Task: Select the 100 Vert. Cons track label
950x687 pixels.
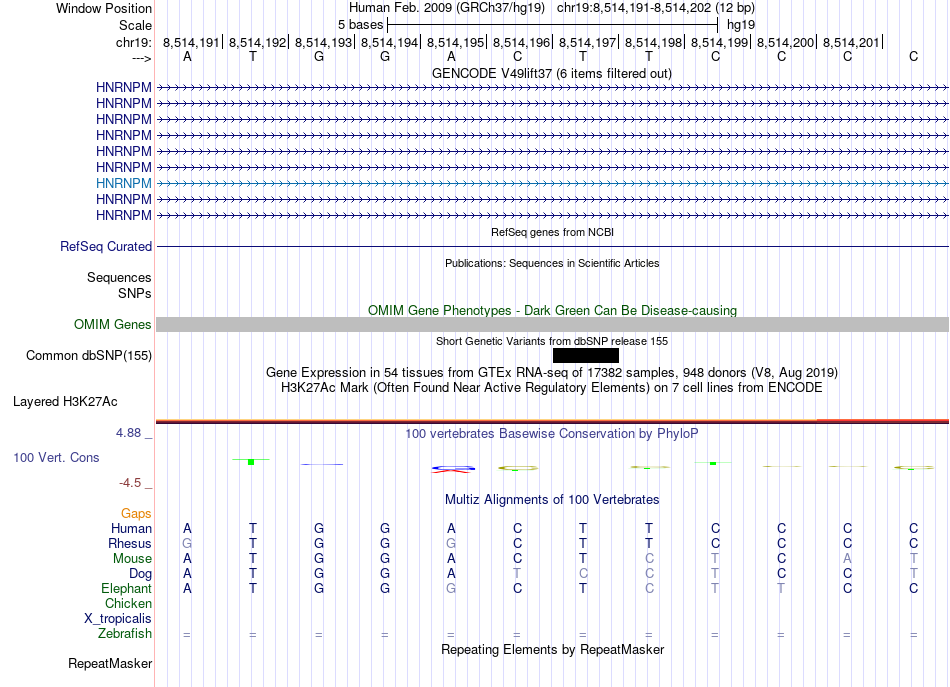Action: coord(56,458)
